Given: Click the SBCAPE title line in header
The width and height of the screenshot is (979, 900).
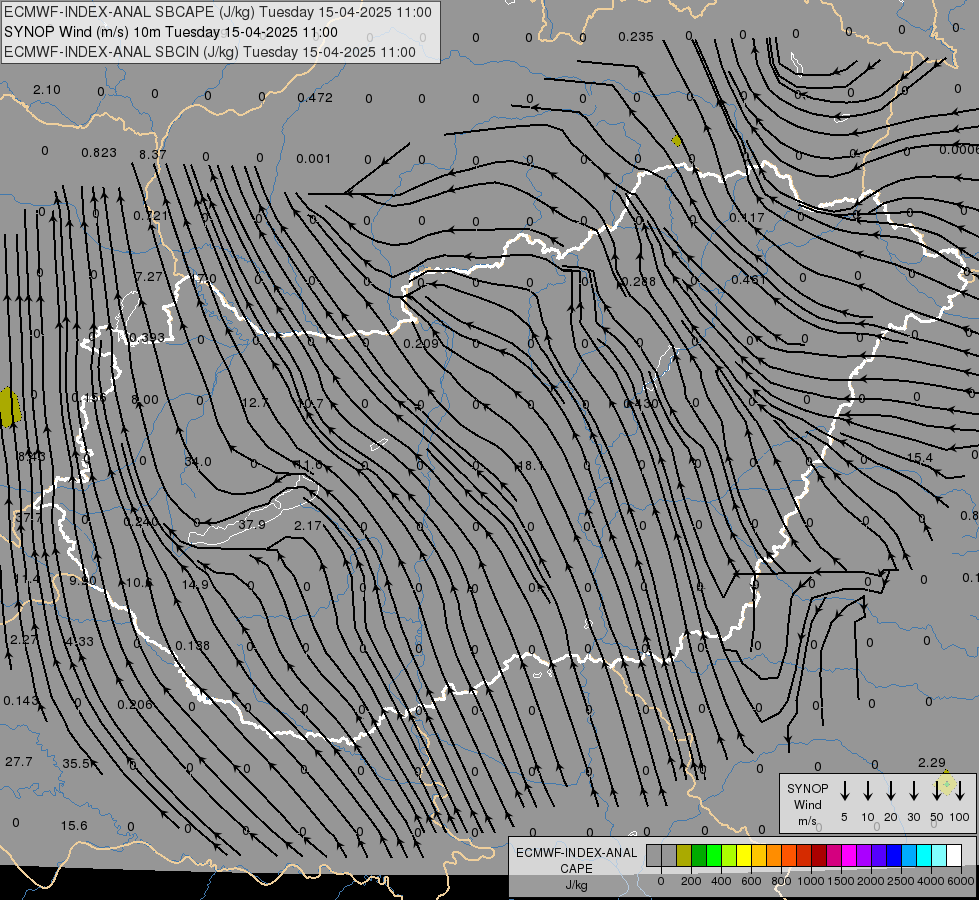Looking at the screenshot, I should (218, 12).
